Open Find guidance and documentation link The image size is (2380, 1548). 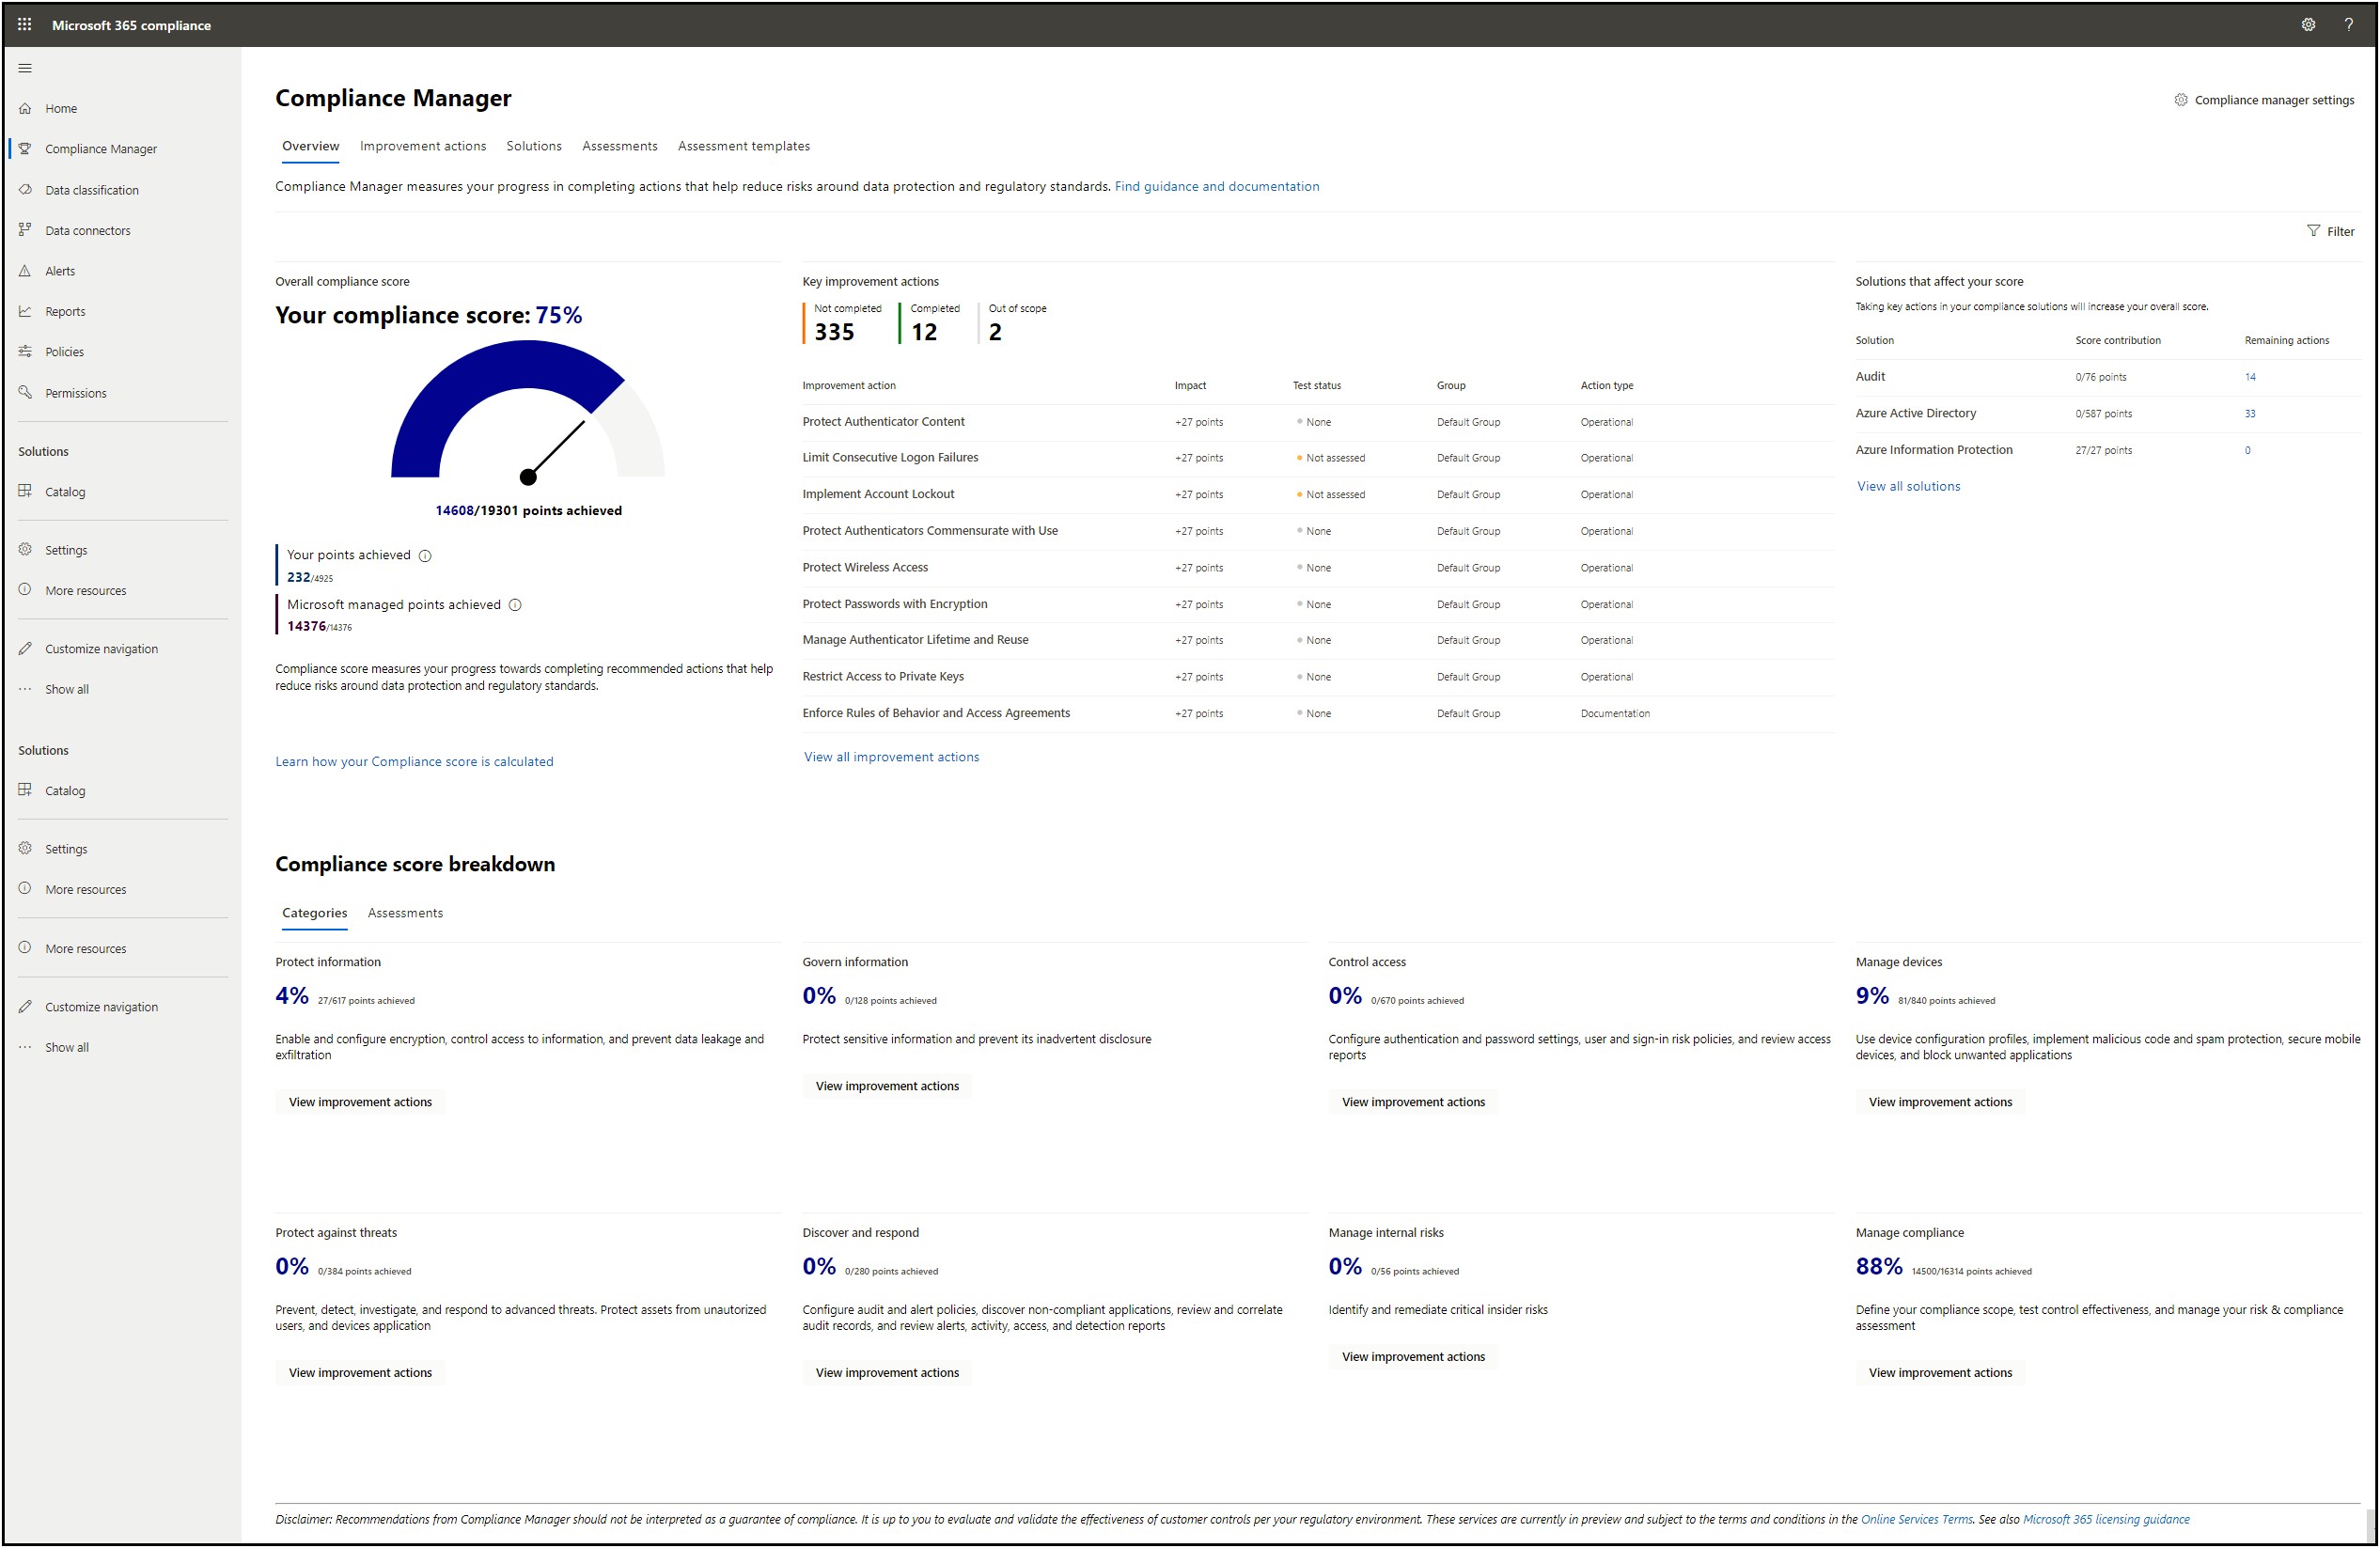1217,186
